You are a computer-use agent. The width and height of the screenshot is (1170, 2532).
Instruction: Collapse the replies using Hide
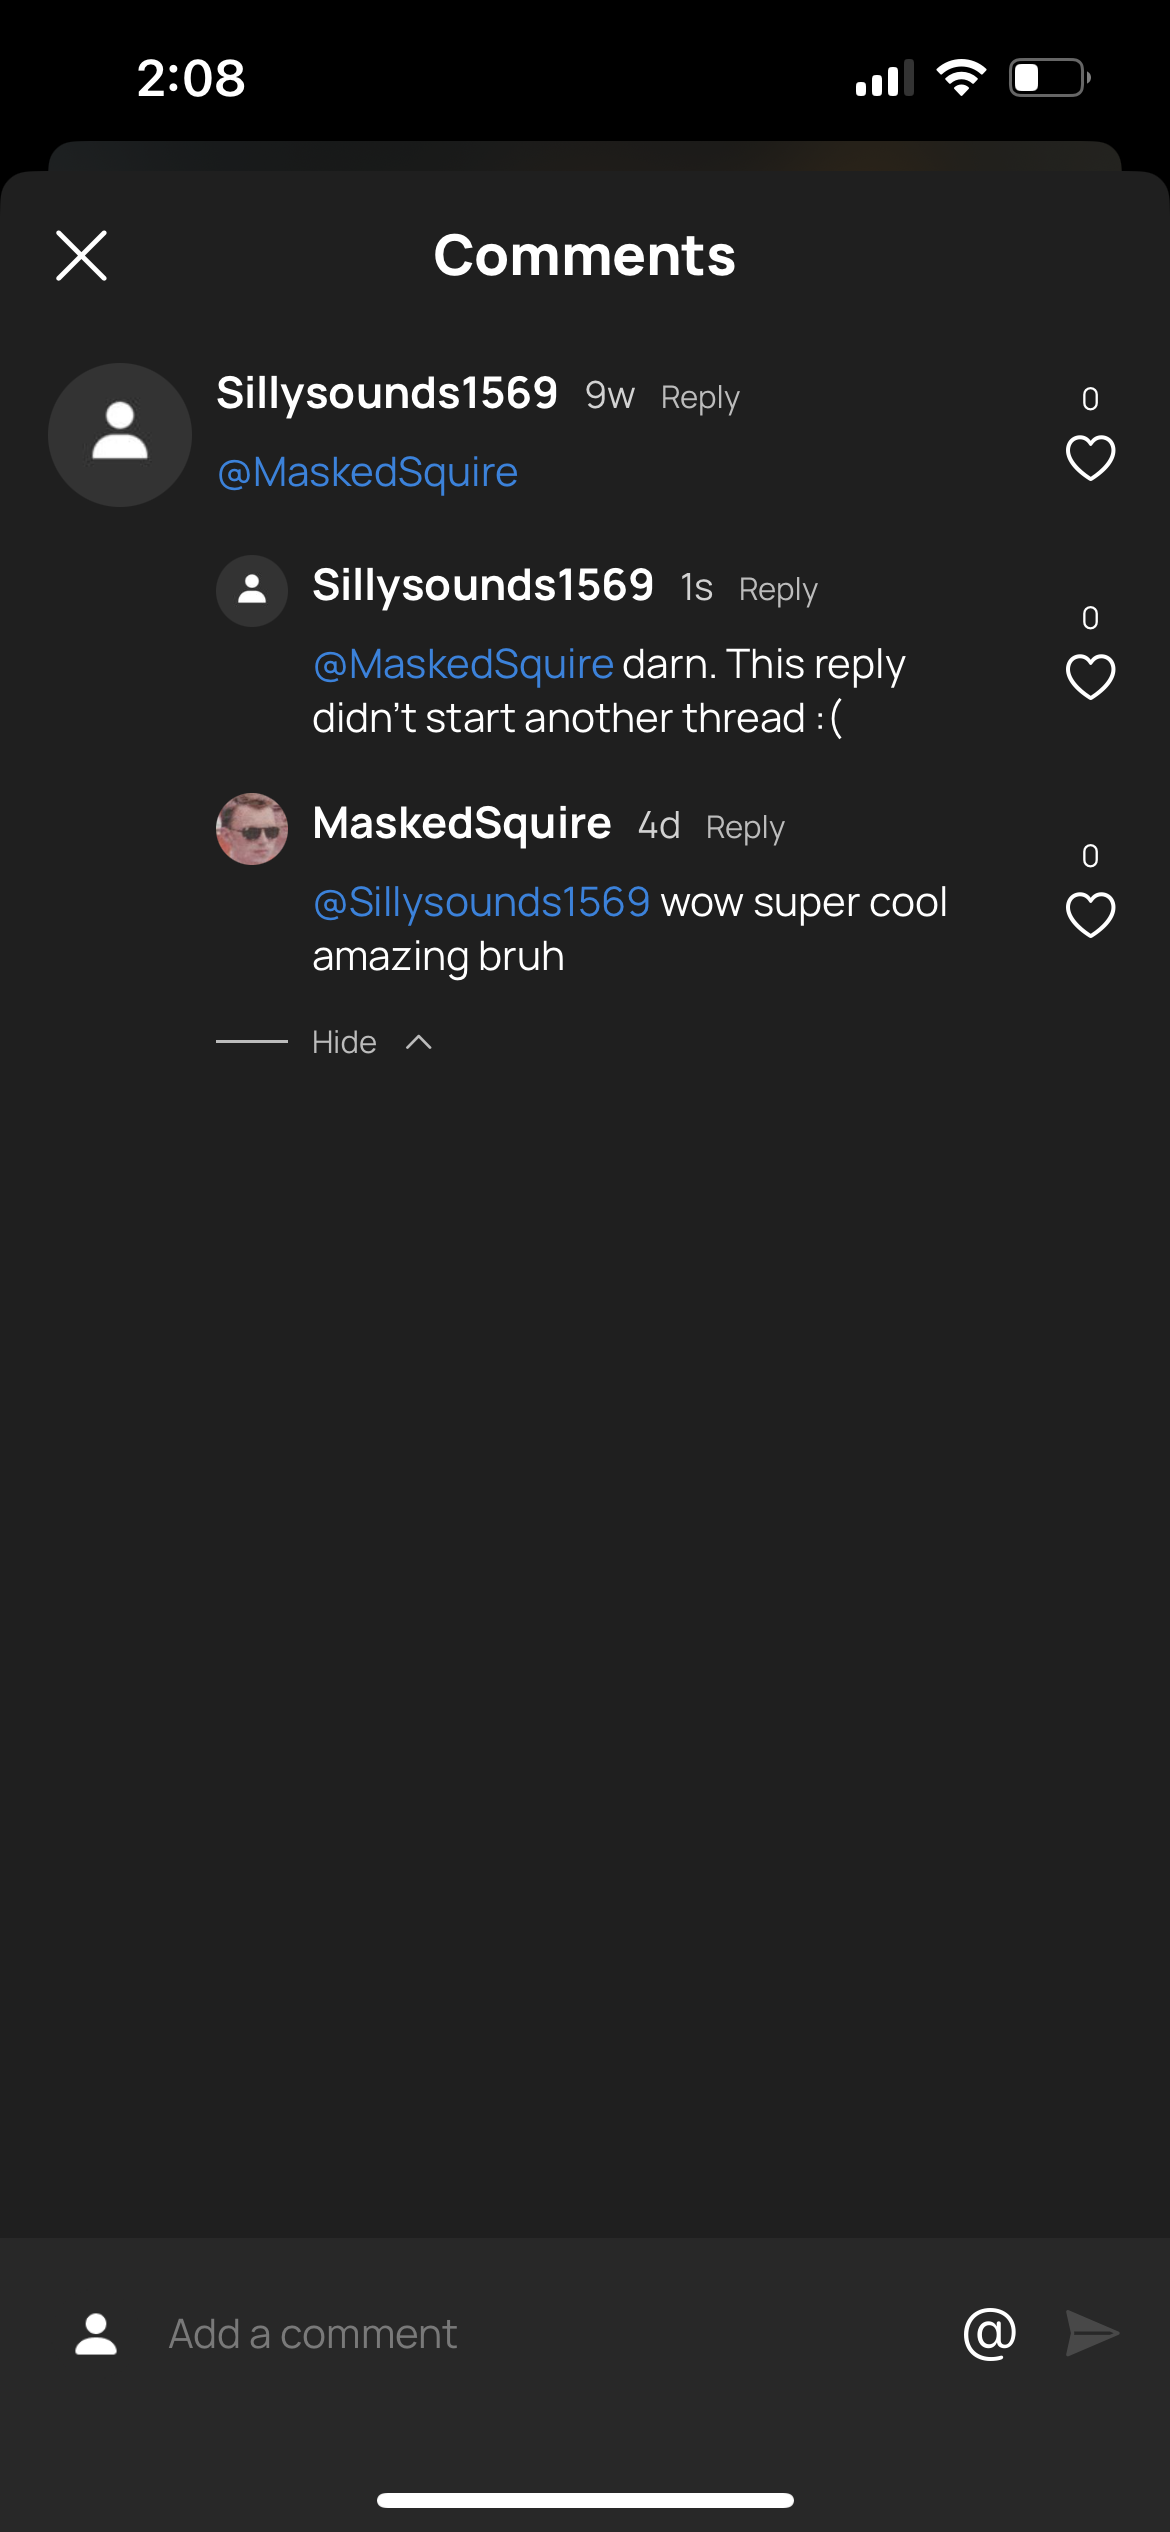(344, 1041)
